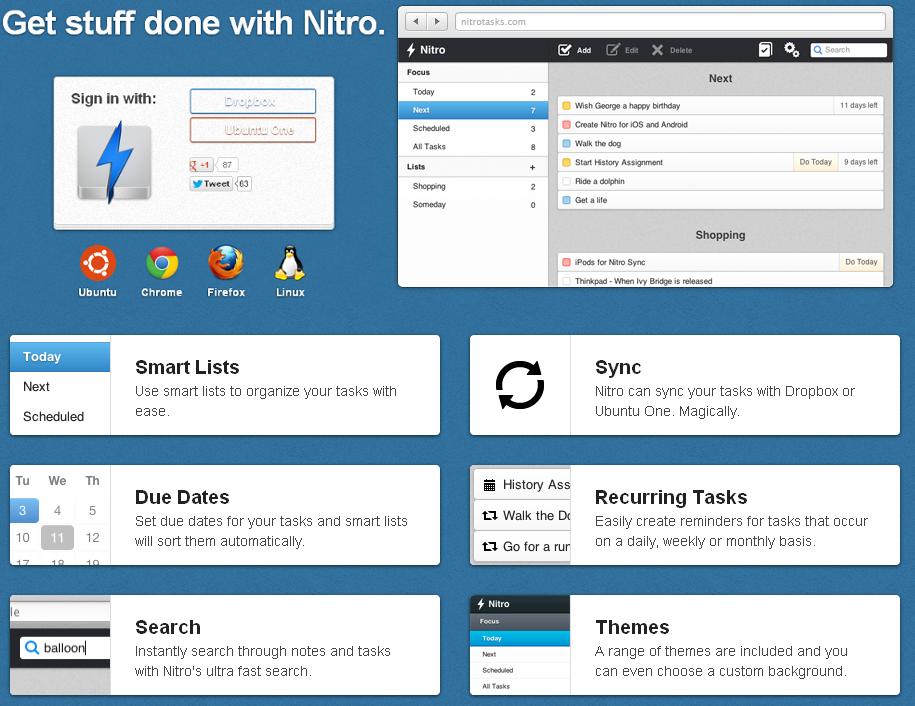Sign in with Ubuntu One button

252,130
